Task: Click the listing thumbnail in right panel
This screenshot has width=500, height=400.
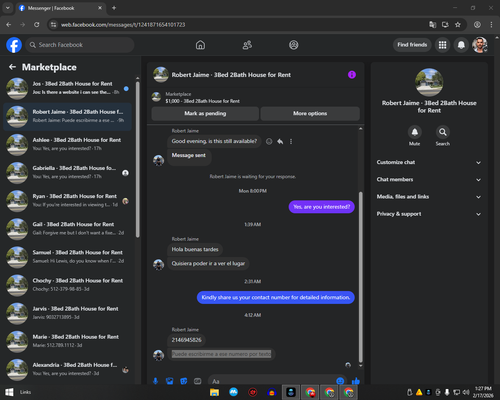Action: (x=429, y=82)
